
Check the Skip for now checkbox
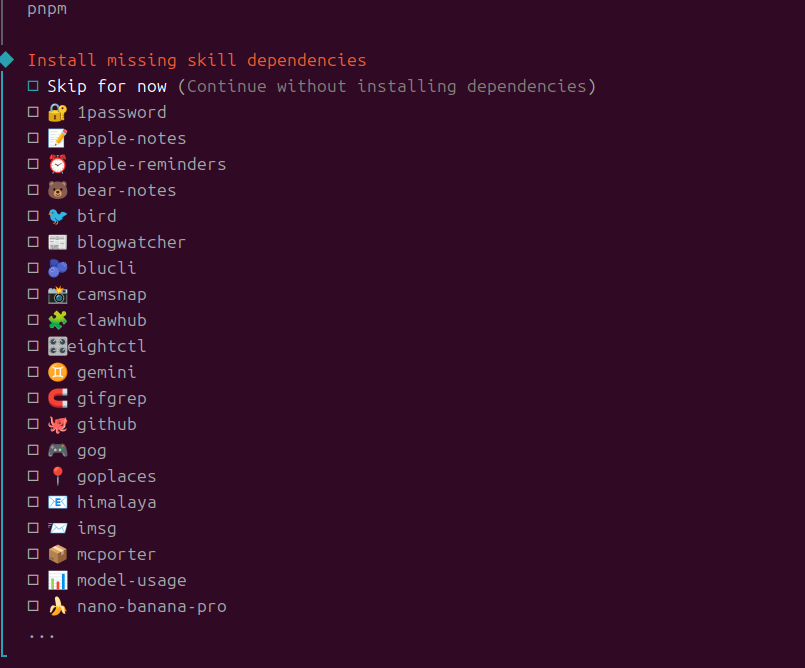(x=33, y=86)
